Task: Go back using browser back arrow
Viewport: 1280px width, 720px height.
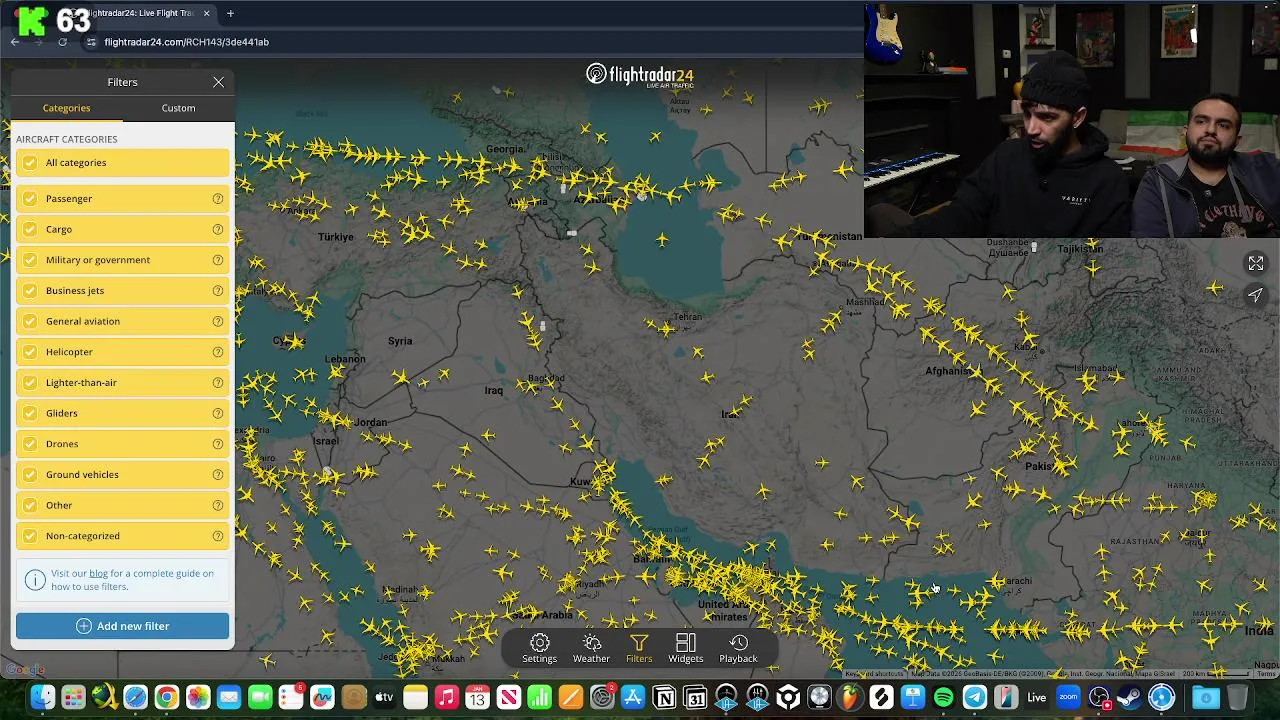Action: click(15, 42)
